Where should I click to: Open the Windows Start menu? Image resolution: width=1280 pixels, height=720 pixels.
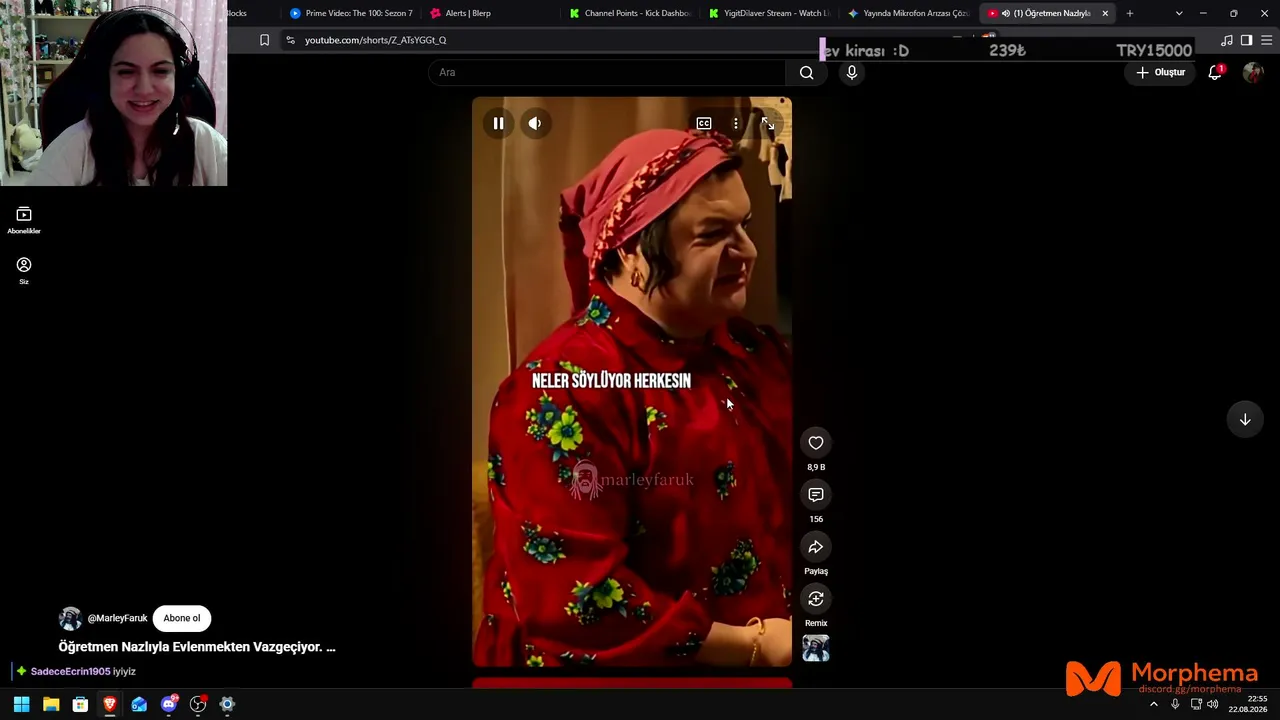[21, 704]
